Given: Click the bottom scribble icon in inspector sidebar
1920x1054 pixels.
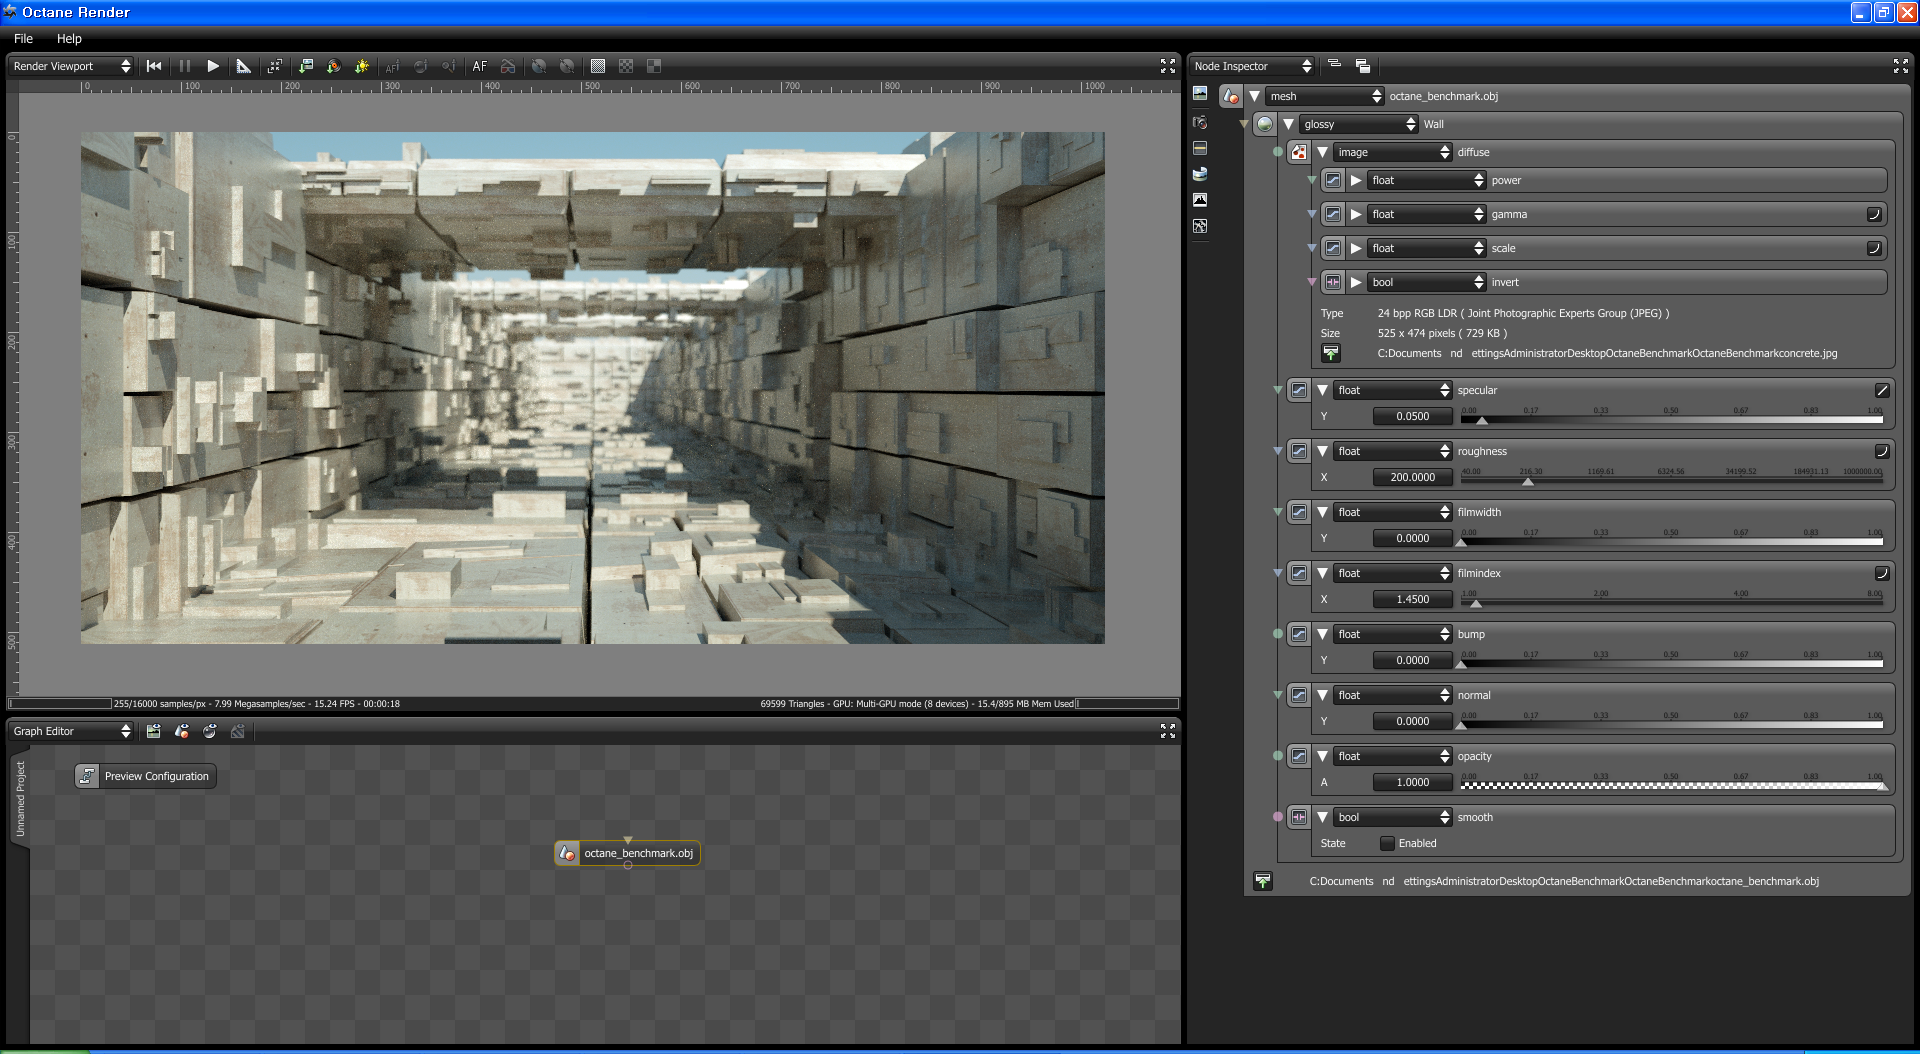Looking at the screenshot, I should [1200, 226].
